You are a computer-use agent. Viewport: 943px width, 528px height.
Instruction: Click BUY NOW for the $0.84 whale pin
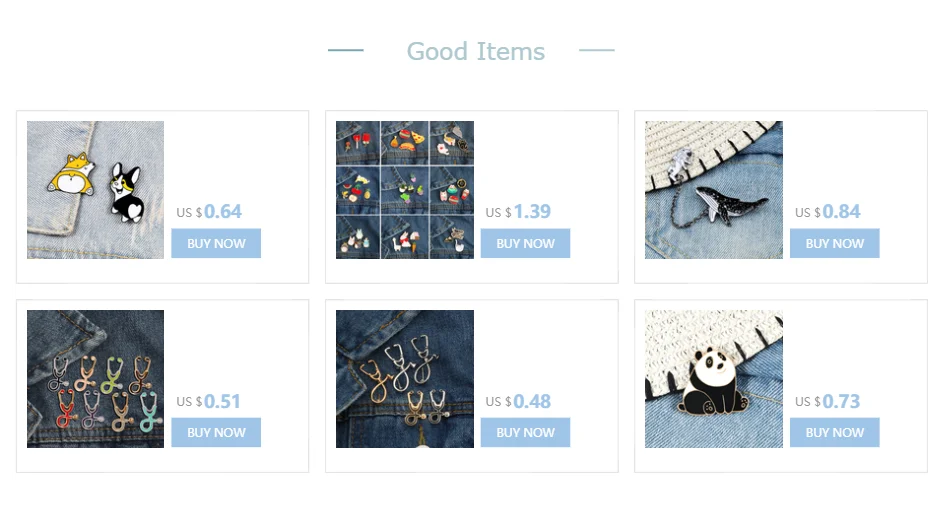tap(835, 243)
